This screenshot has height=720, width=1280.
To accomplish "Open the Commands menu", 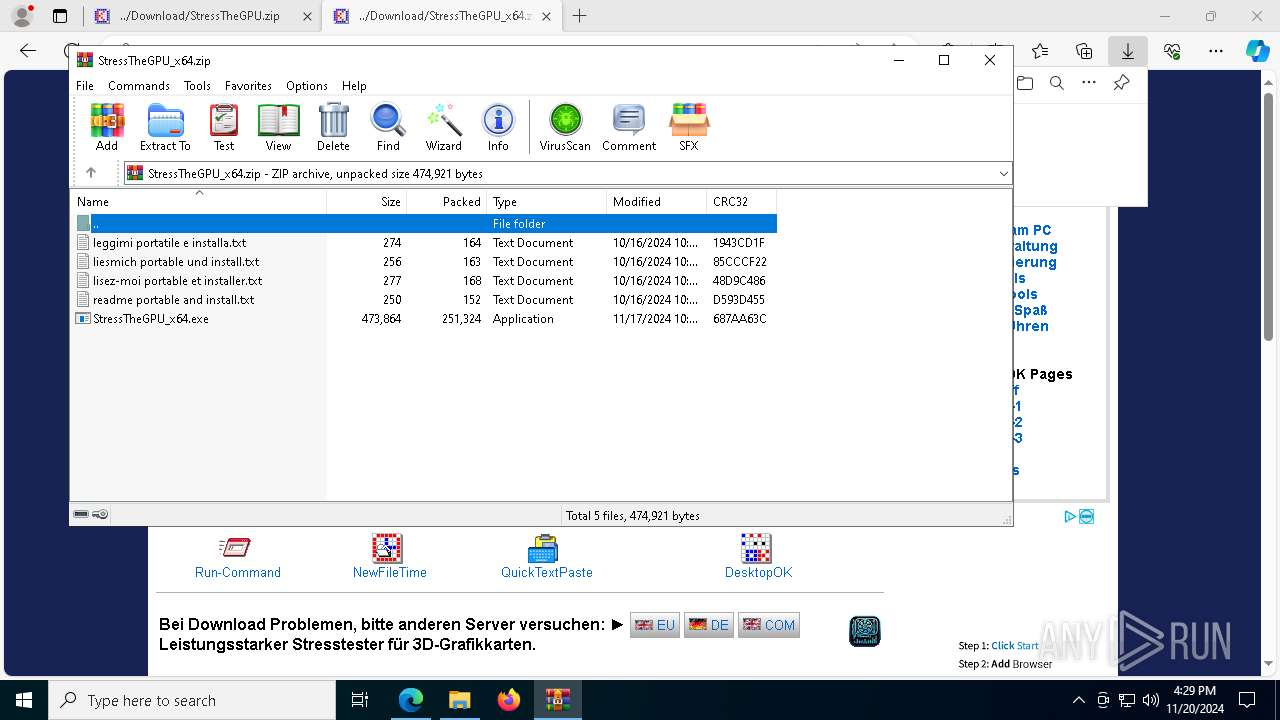I will (x=139, y=86).
